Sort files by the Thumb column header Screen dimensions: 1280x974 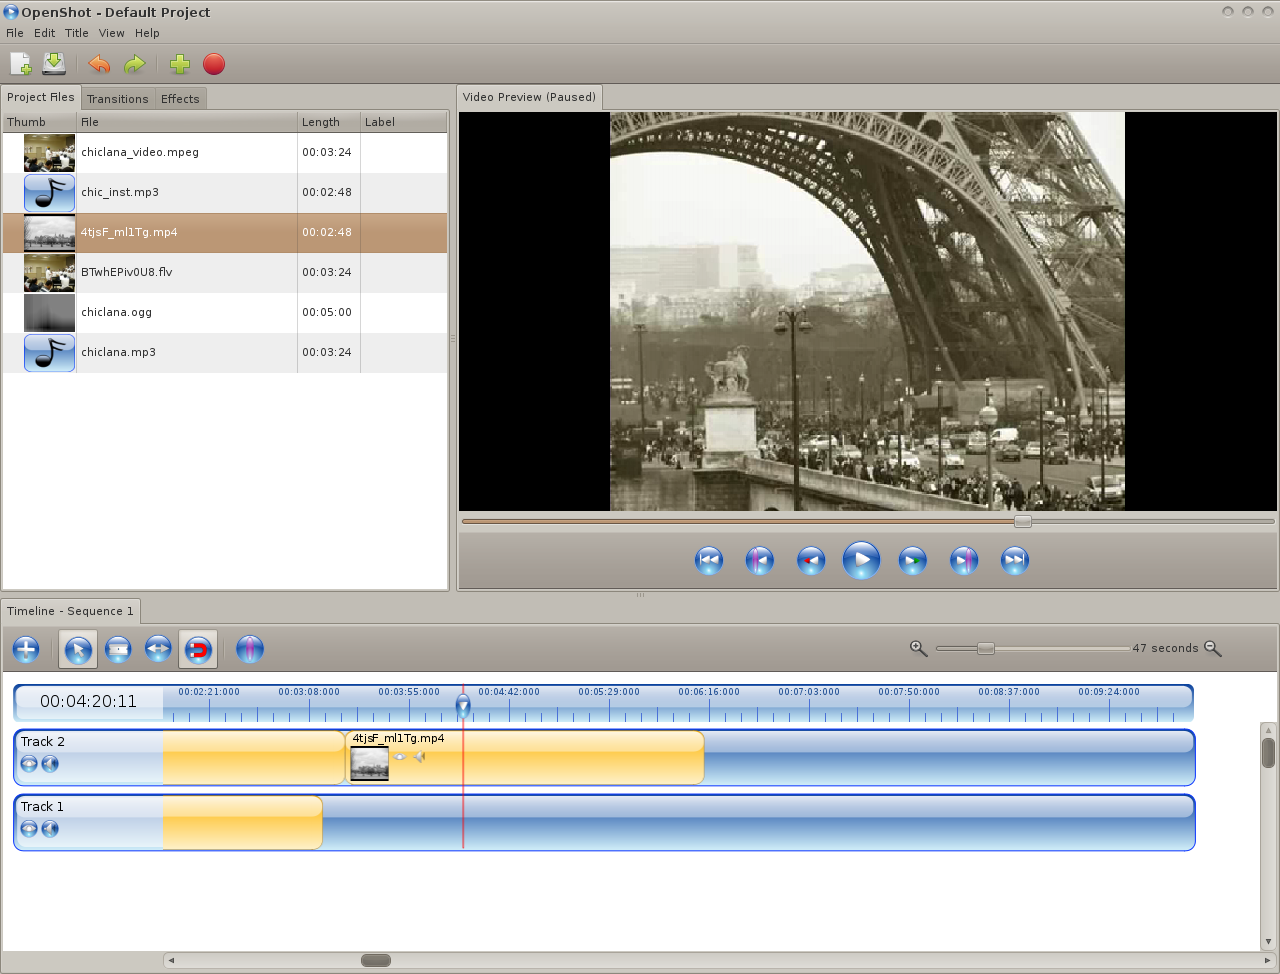click(39, 122)
